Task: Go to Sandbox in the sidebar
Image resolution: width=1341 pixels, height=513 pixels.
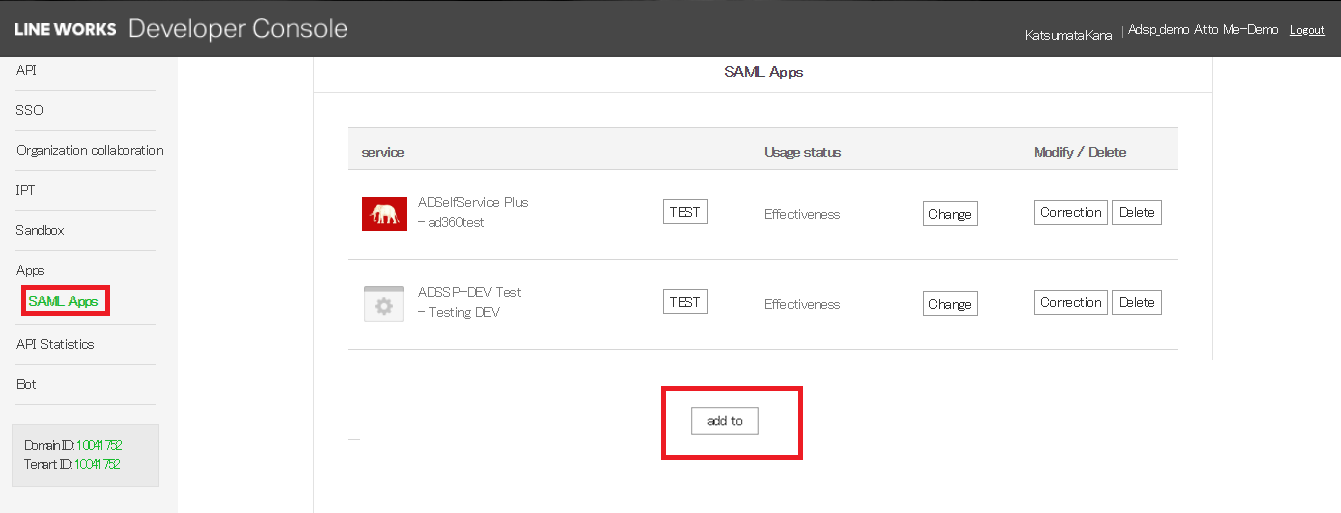Action: click(x=40, y=230)
